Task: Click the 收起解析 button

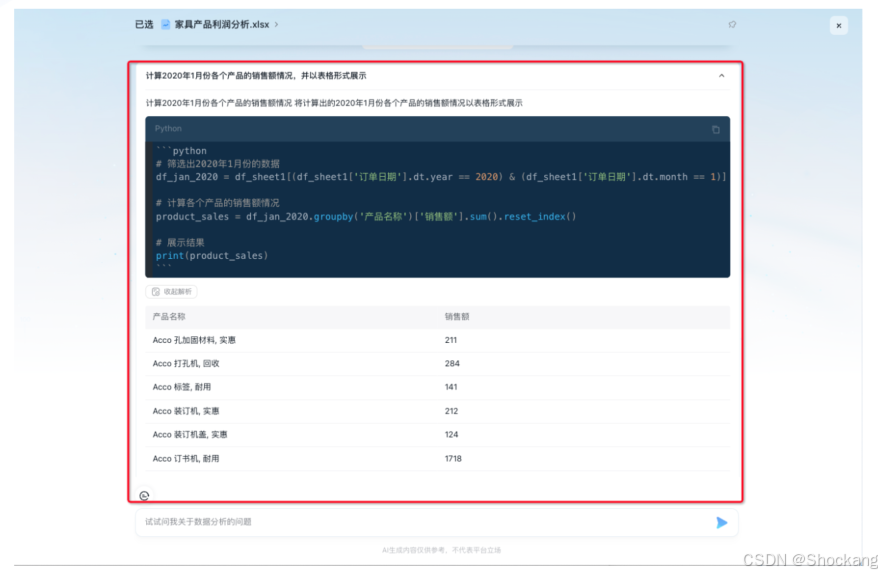Action: [x=172, y=291]
